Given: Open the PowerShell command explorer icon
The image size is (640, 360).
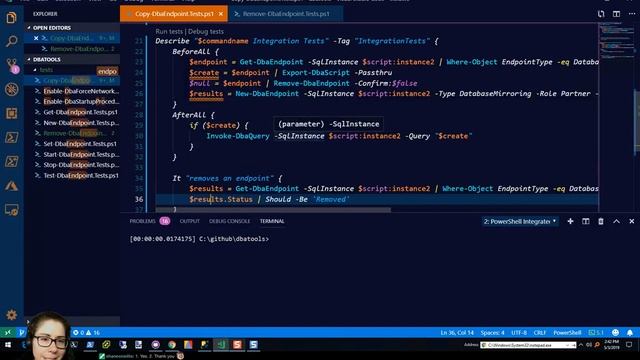Looking at the screenshot, I should pyautogui.click(x=11, y=137).
